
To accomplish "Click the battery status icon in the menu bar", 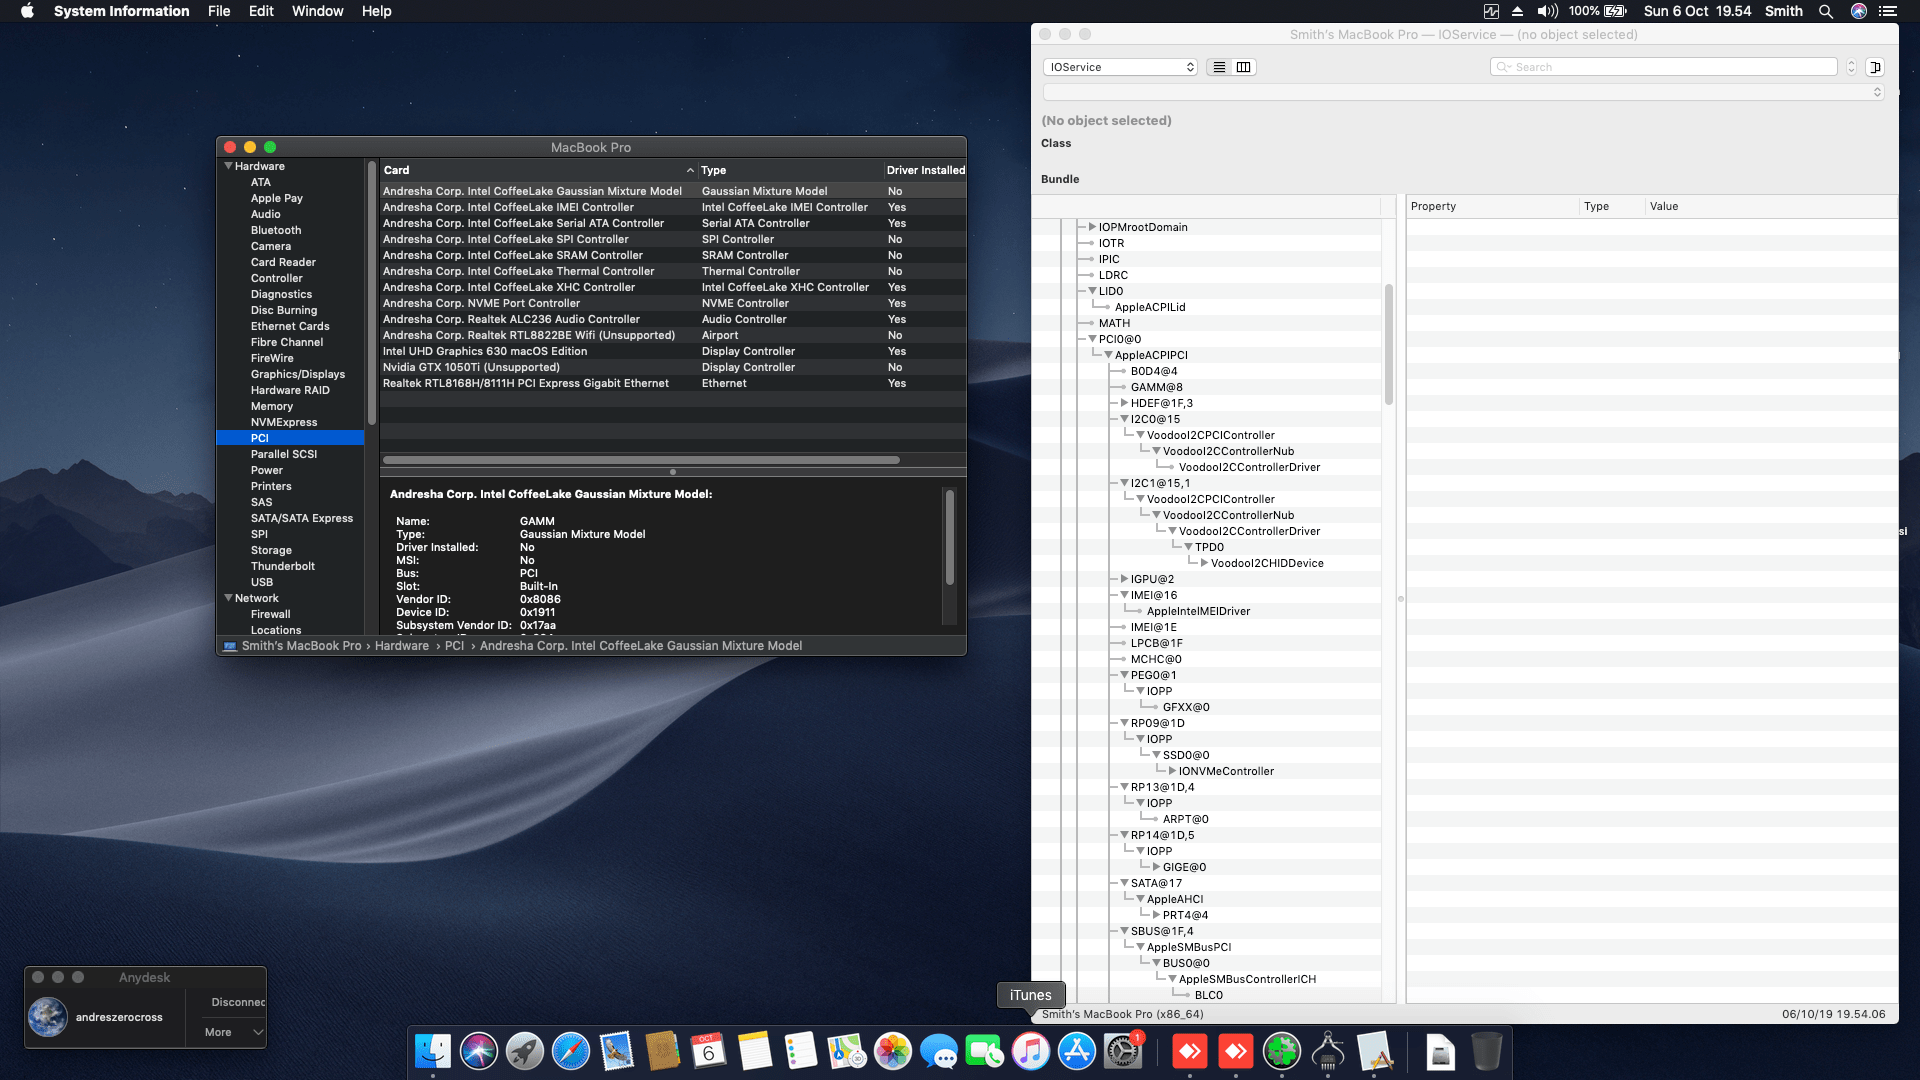I will tap(1612, 11).
